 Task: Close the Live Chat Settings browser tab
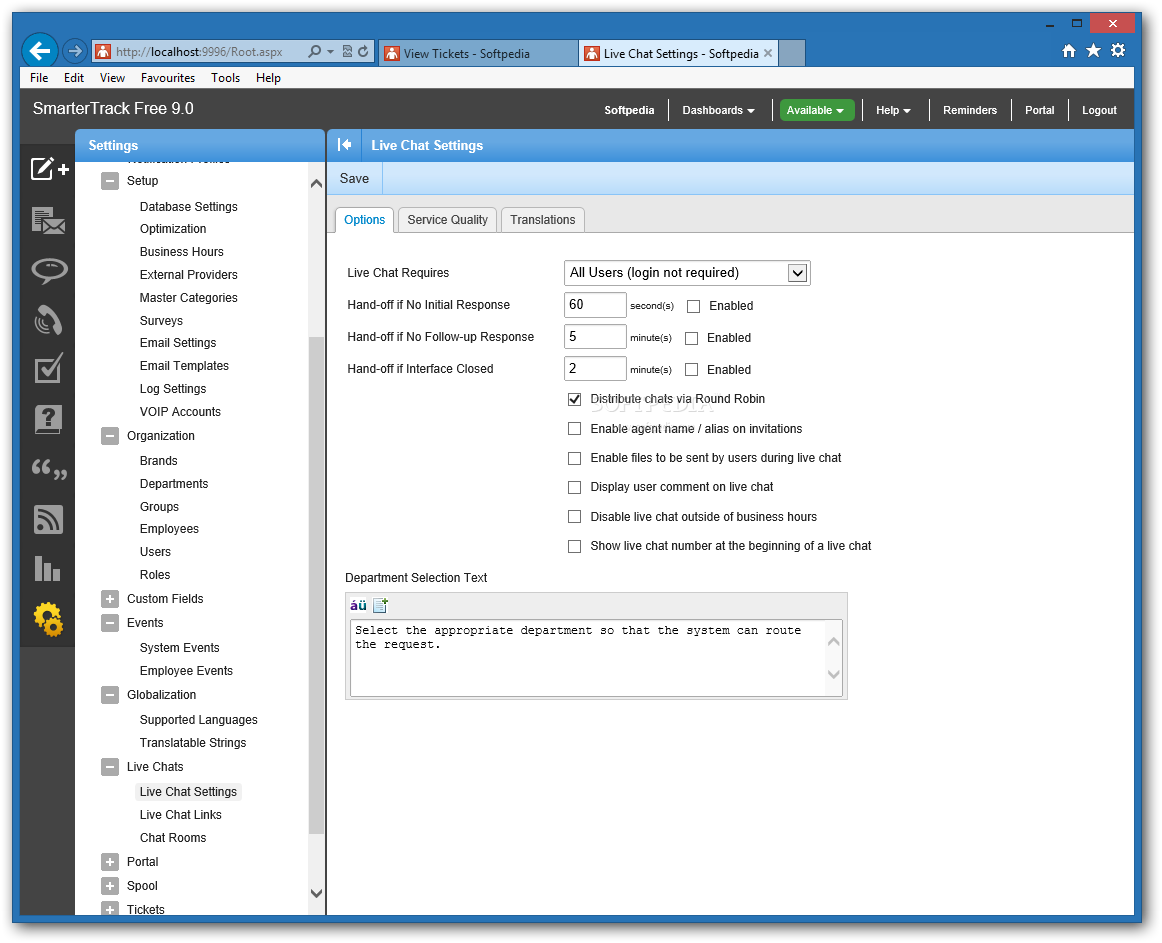click(x=768, y=53)
